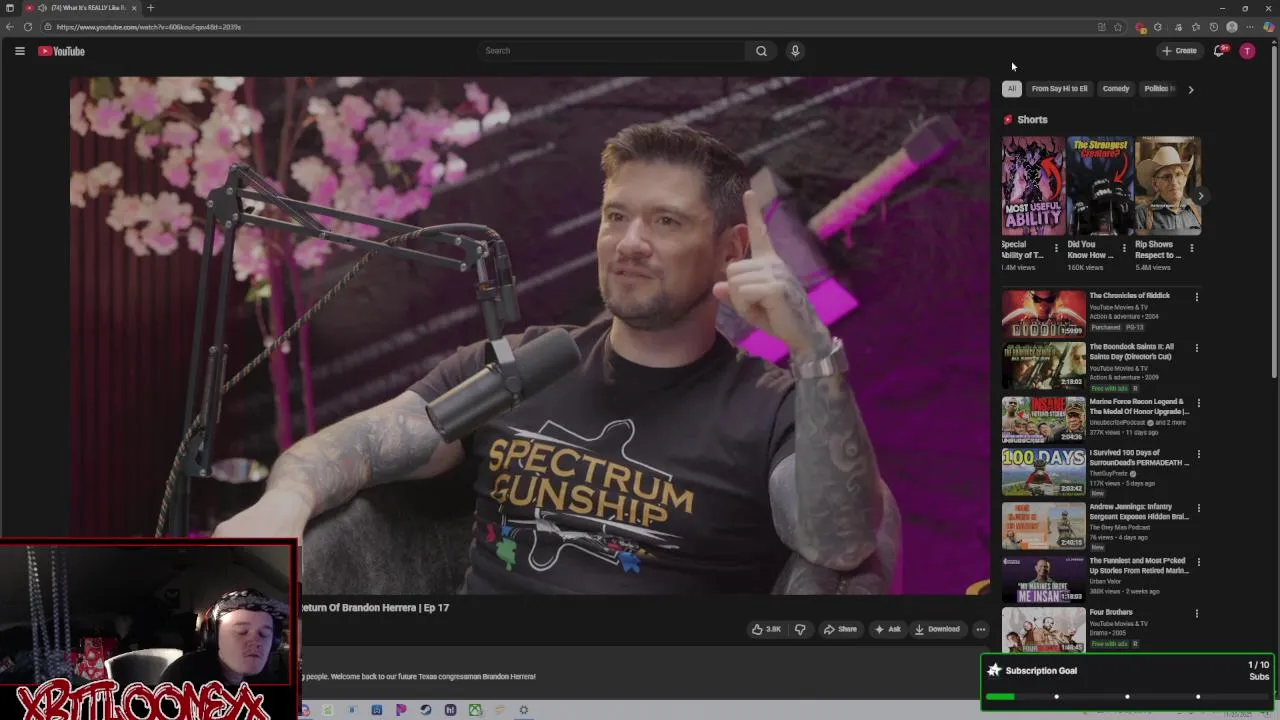1280x720 pixels.
Task: Open The Boondock Saints II title link
Action: click(1131, 351)
